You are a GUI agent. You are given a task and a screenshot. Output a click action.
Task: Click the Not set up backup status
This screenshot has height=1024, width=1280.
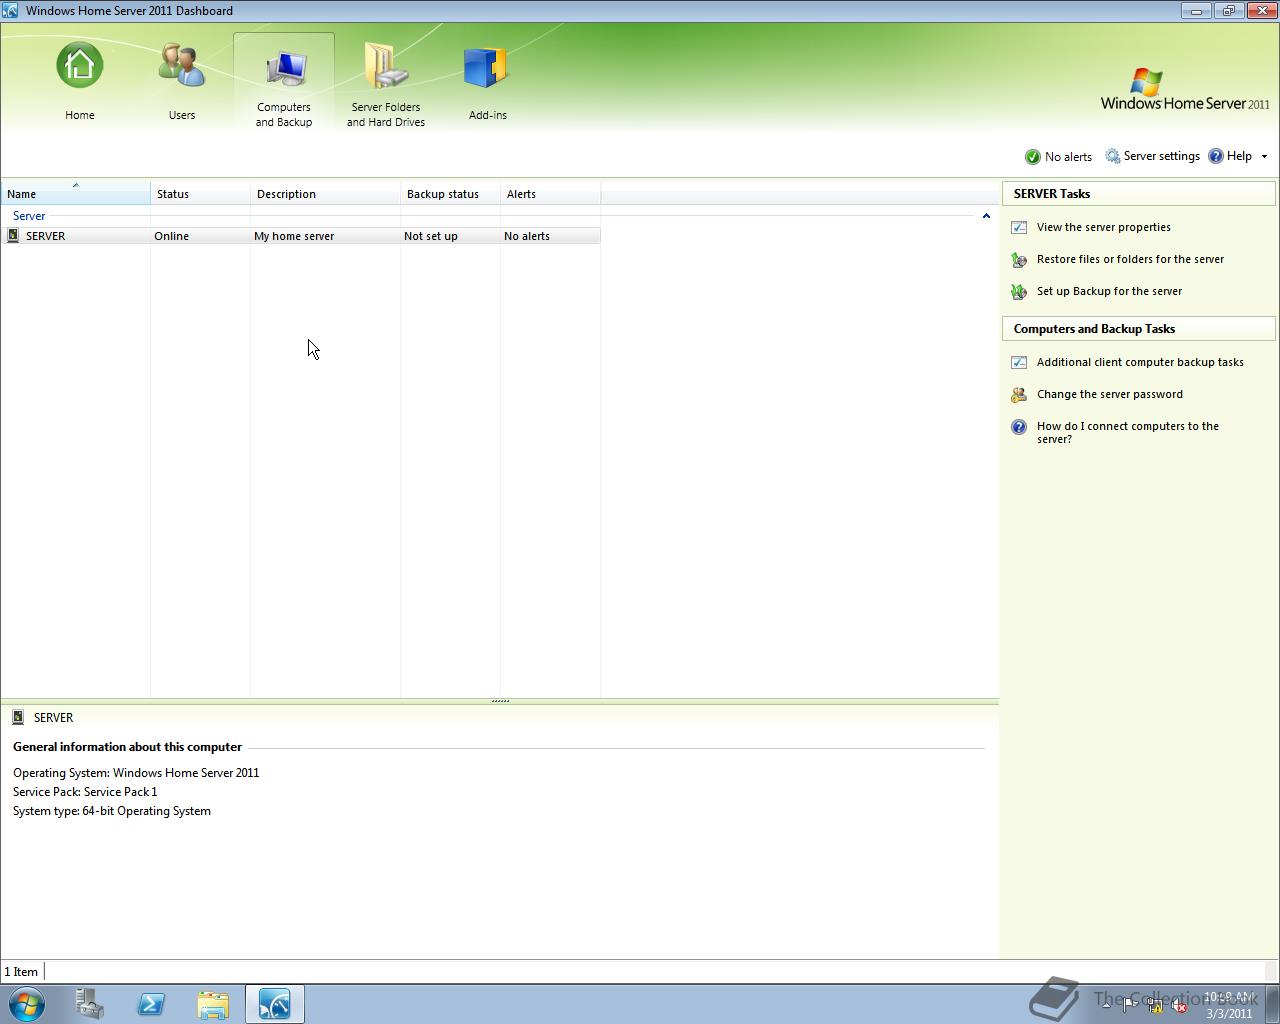[x=430, y=236]
